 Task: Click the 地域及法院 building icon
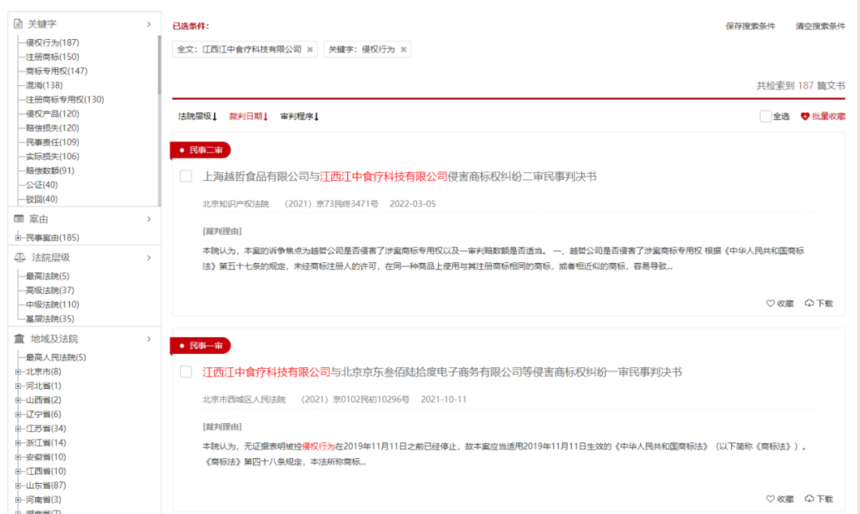[x=19, y=338]
